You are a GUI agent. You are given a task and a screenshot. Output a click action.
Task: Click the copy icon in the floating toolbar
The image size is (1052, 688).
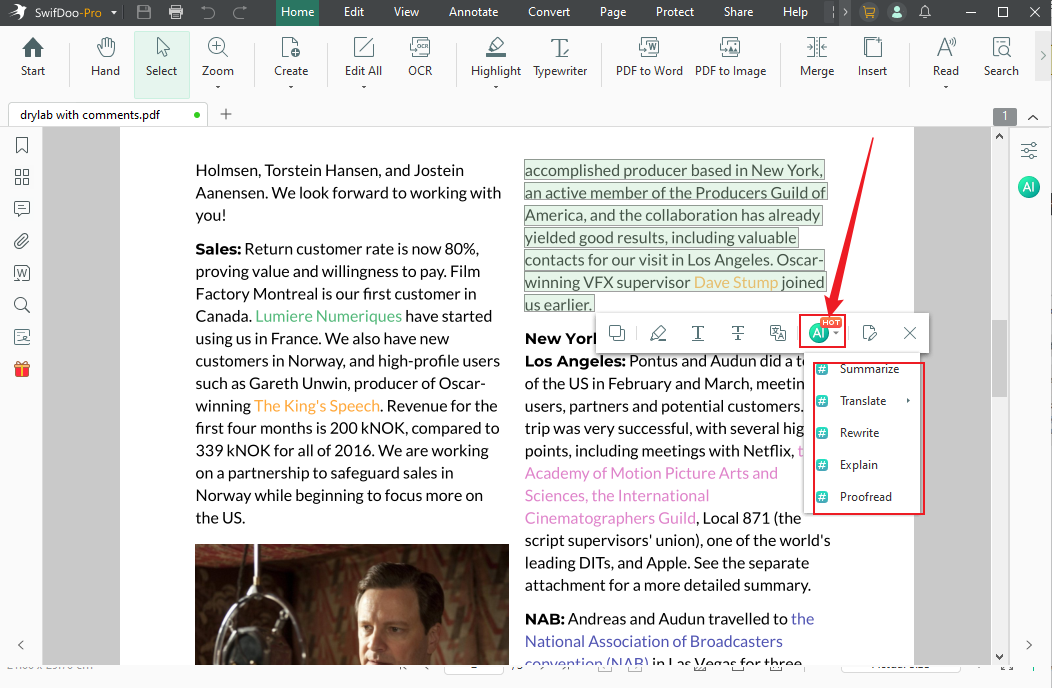coord(618,331)
